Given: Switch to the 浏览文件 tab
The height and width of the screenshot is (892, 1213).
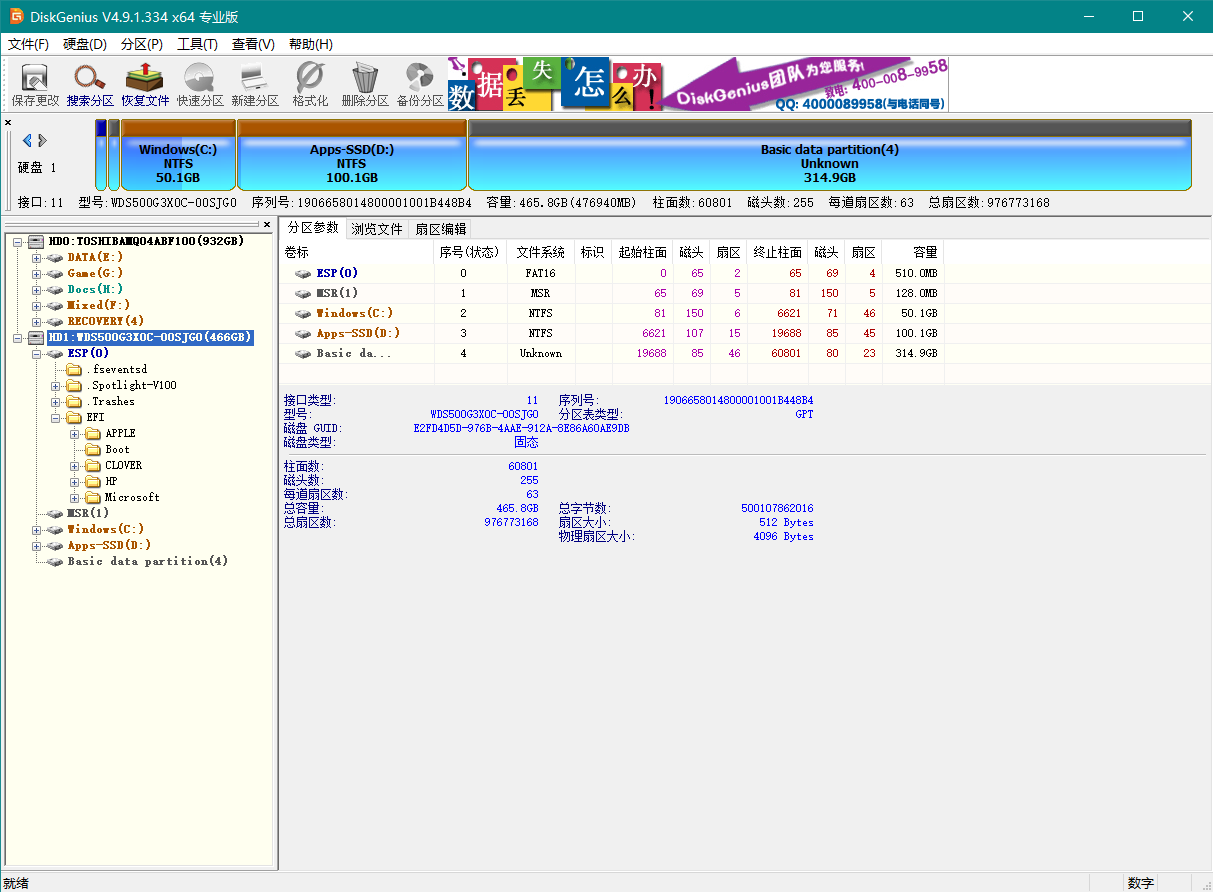Looking at the screenshot, I should [x=377, y=229].
